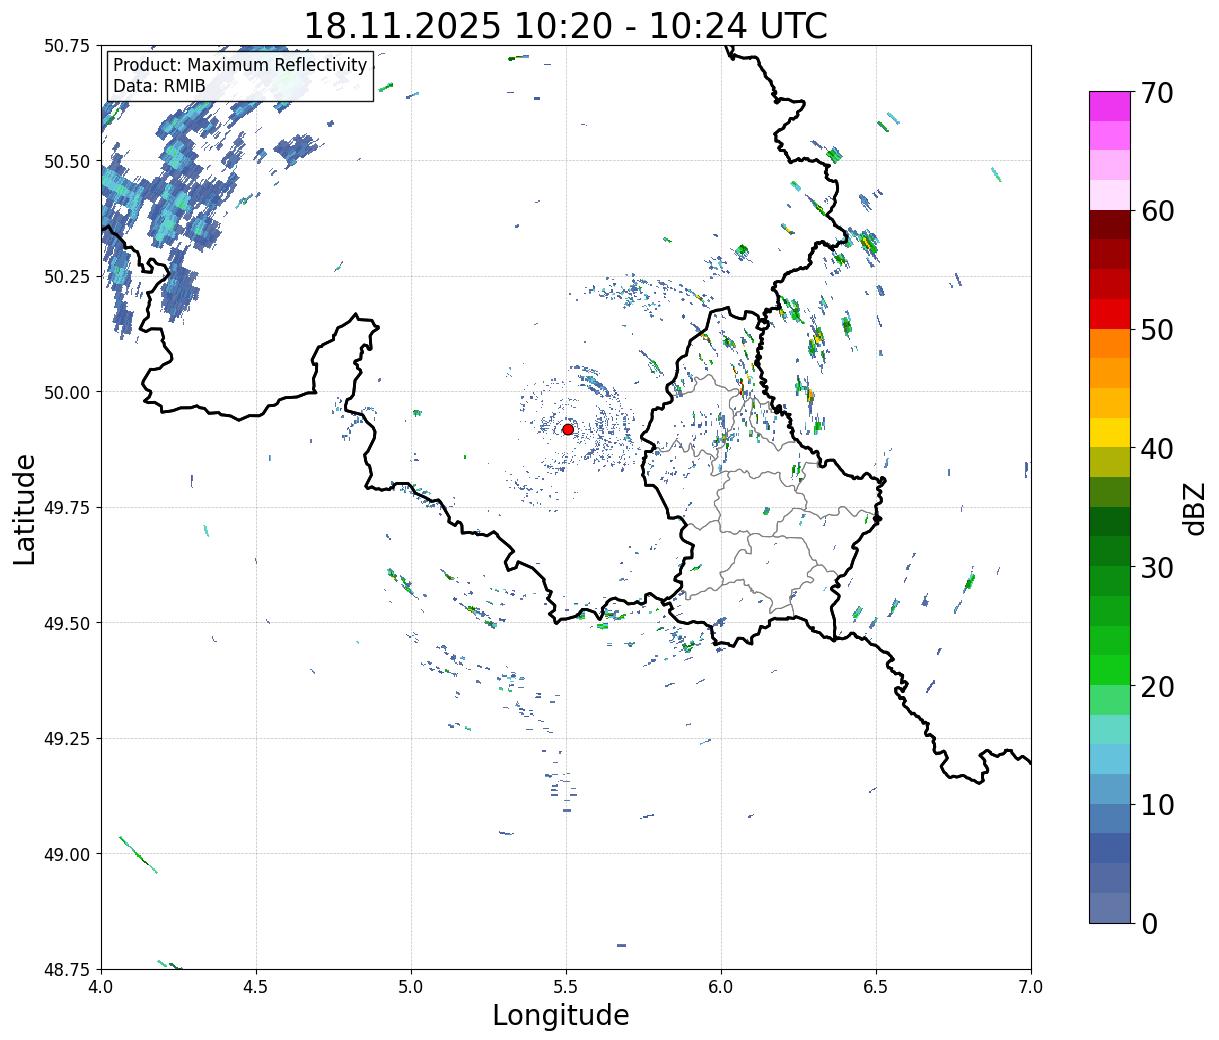This screenshot has width=1219, height=1040.
Task: Select the 'Product: Maximum Reflectivity' text line
Action: [x=240, y=65]
